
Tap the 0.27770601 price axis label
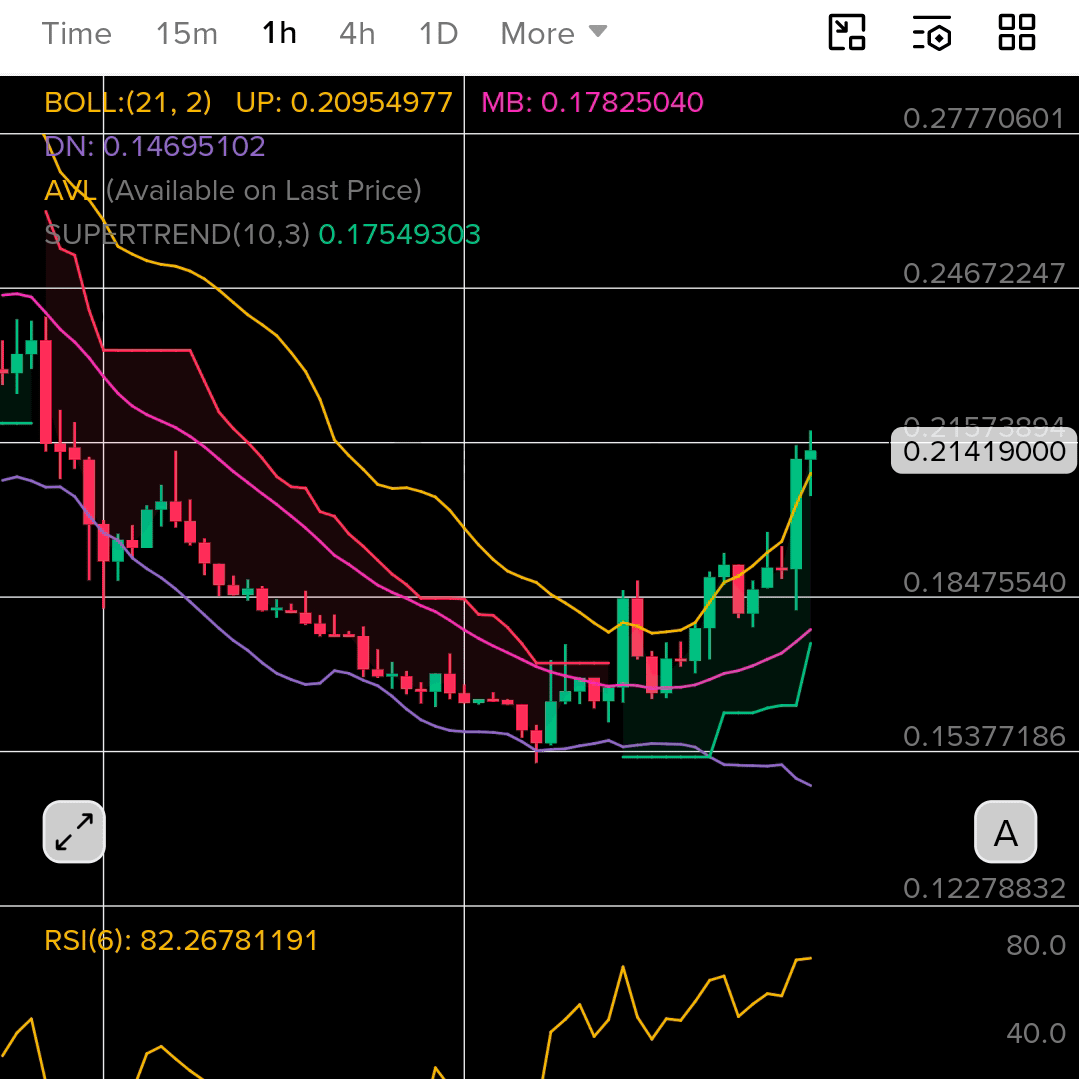click(x=984, y=118)
